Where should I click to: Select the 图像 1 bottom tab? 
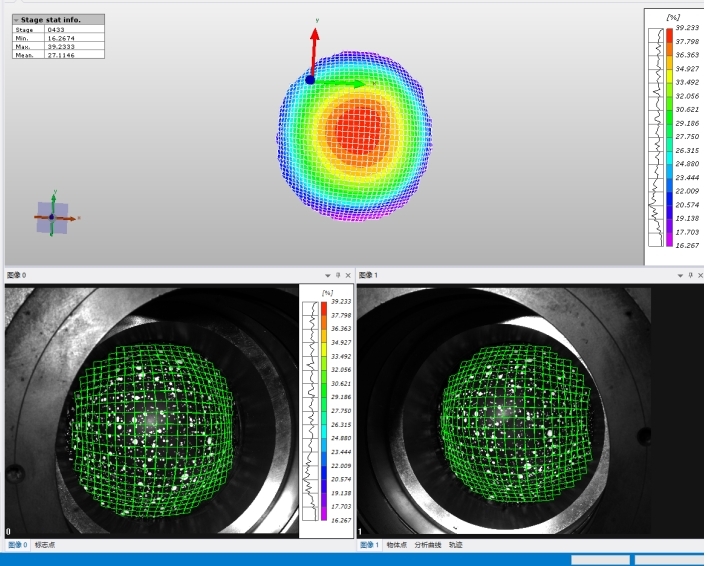pyautogui.click(x=369, y=545)
